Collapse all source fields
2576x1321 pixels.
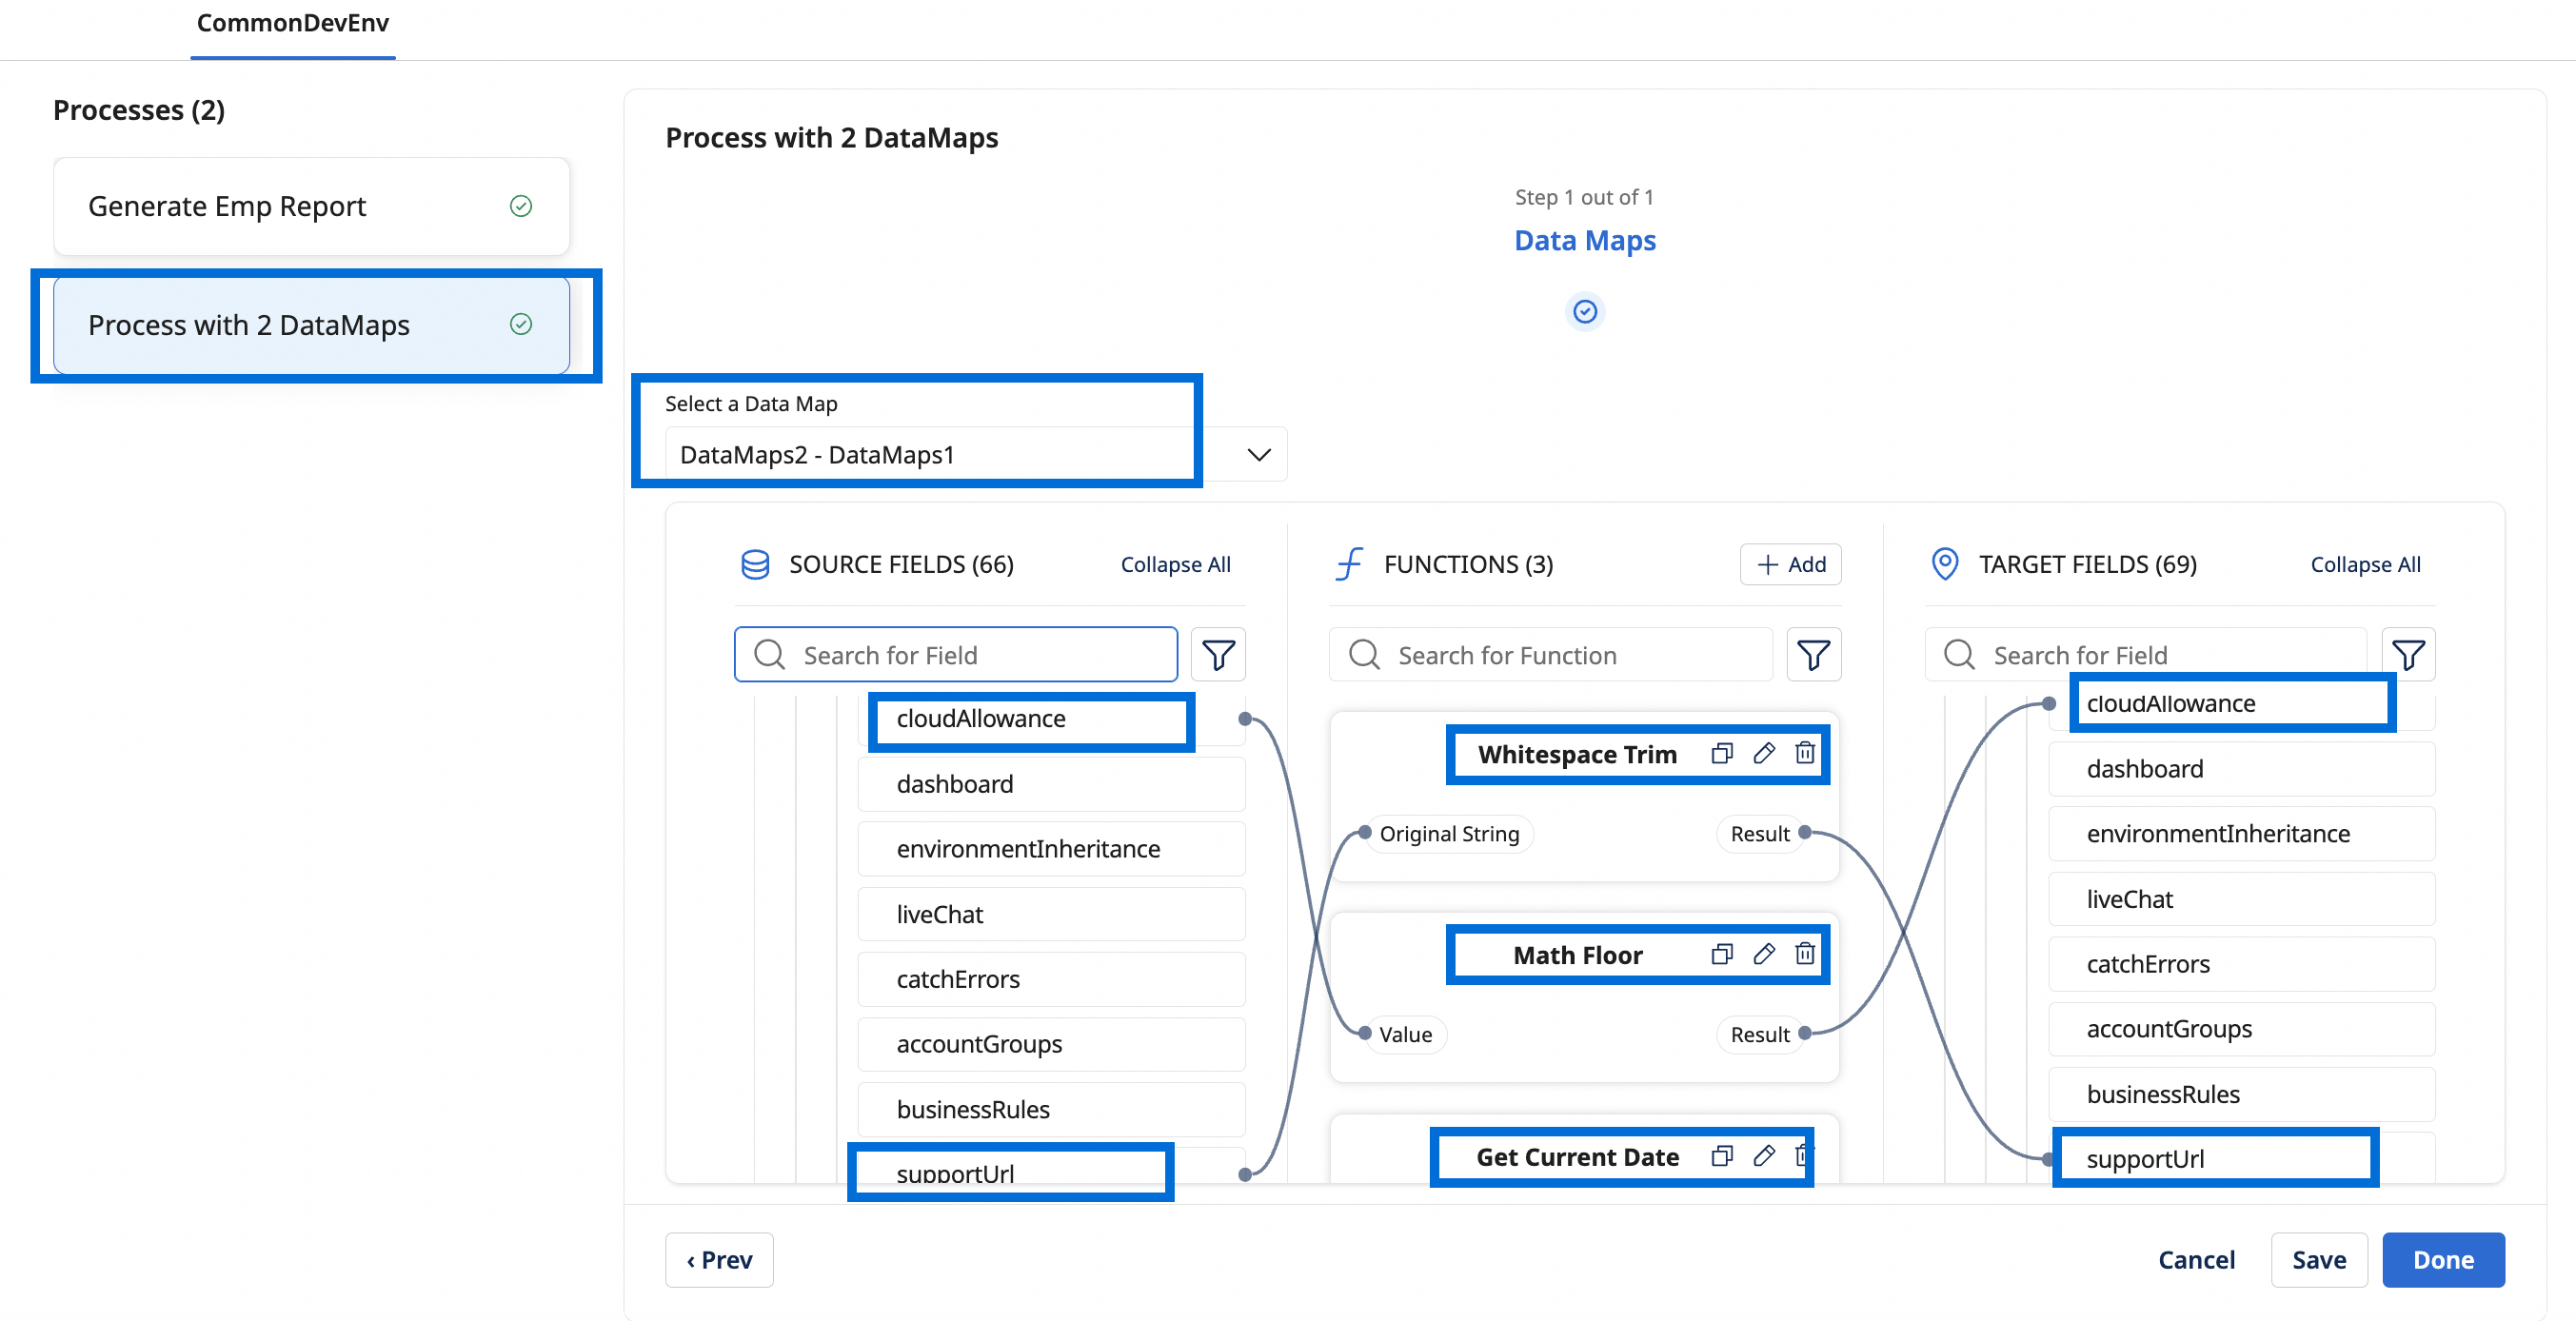pos(1174,564)
